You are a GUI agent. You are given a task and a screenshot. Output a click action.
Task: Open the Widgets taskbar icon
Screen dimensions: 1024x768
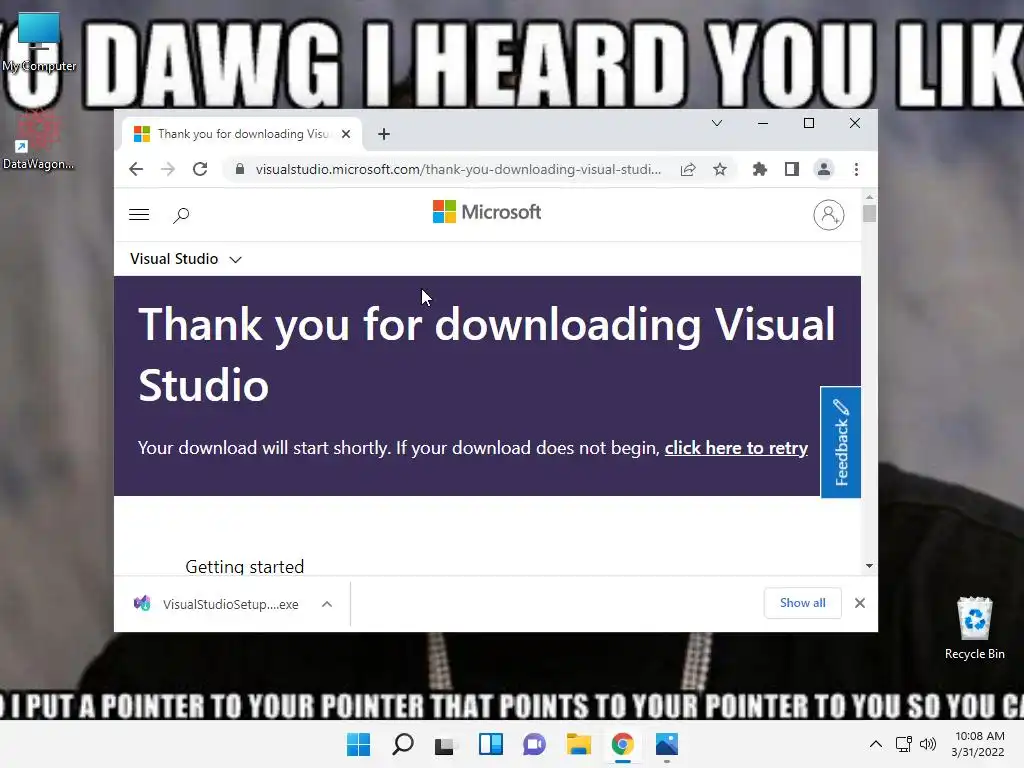(490, 744)
